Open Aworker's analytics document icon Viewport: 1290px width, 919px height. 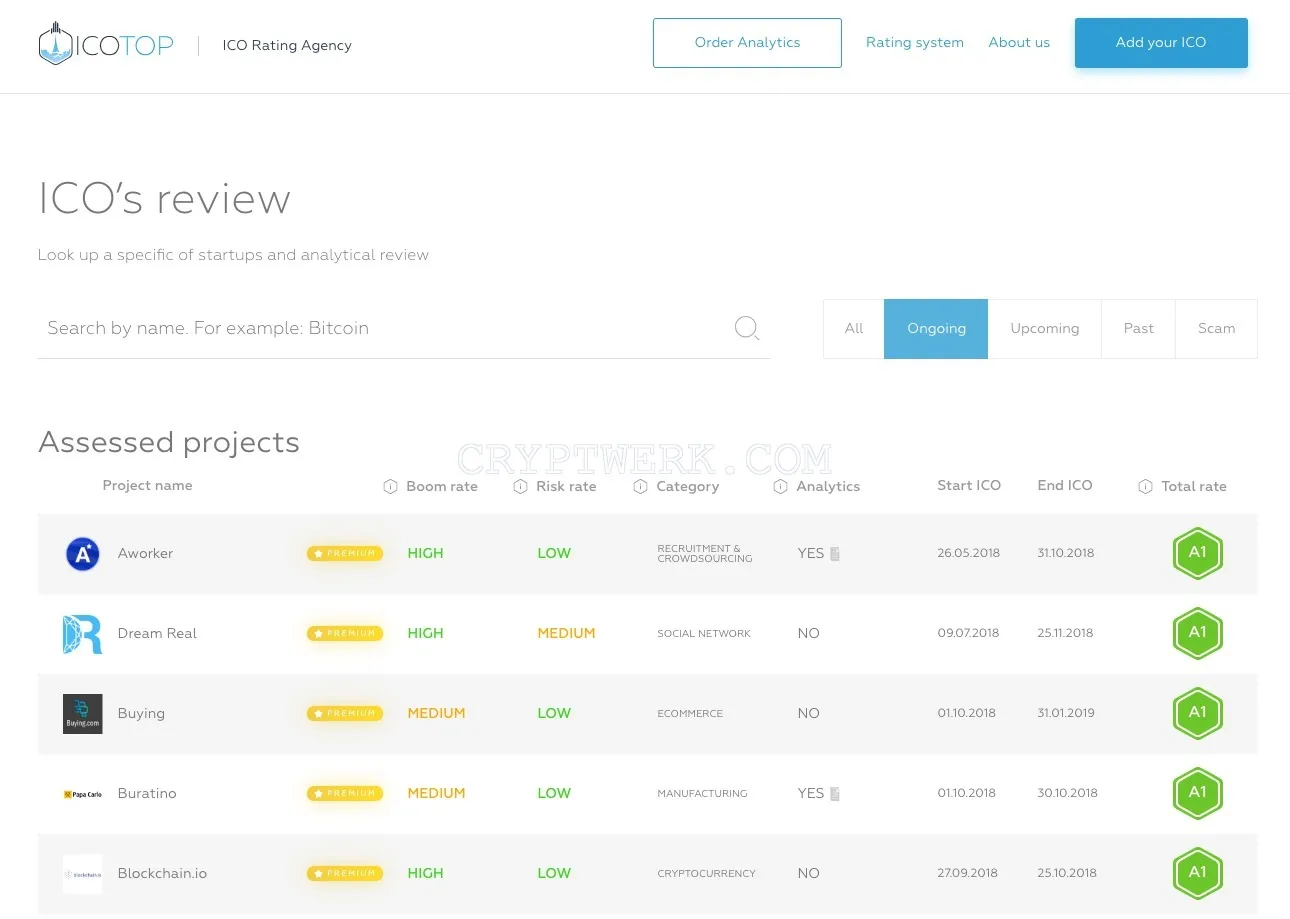point(835,554)
